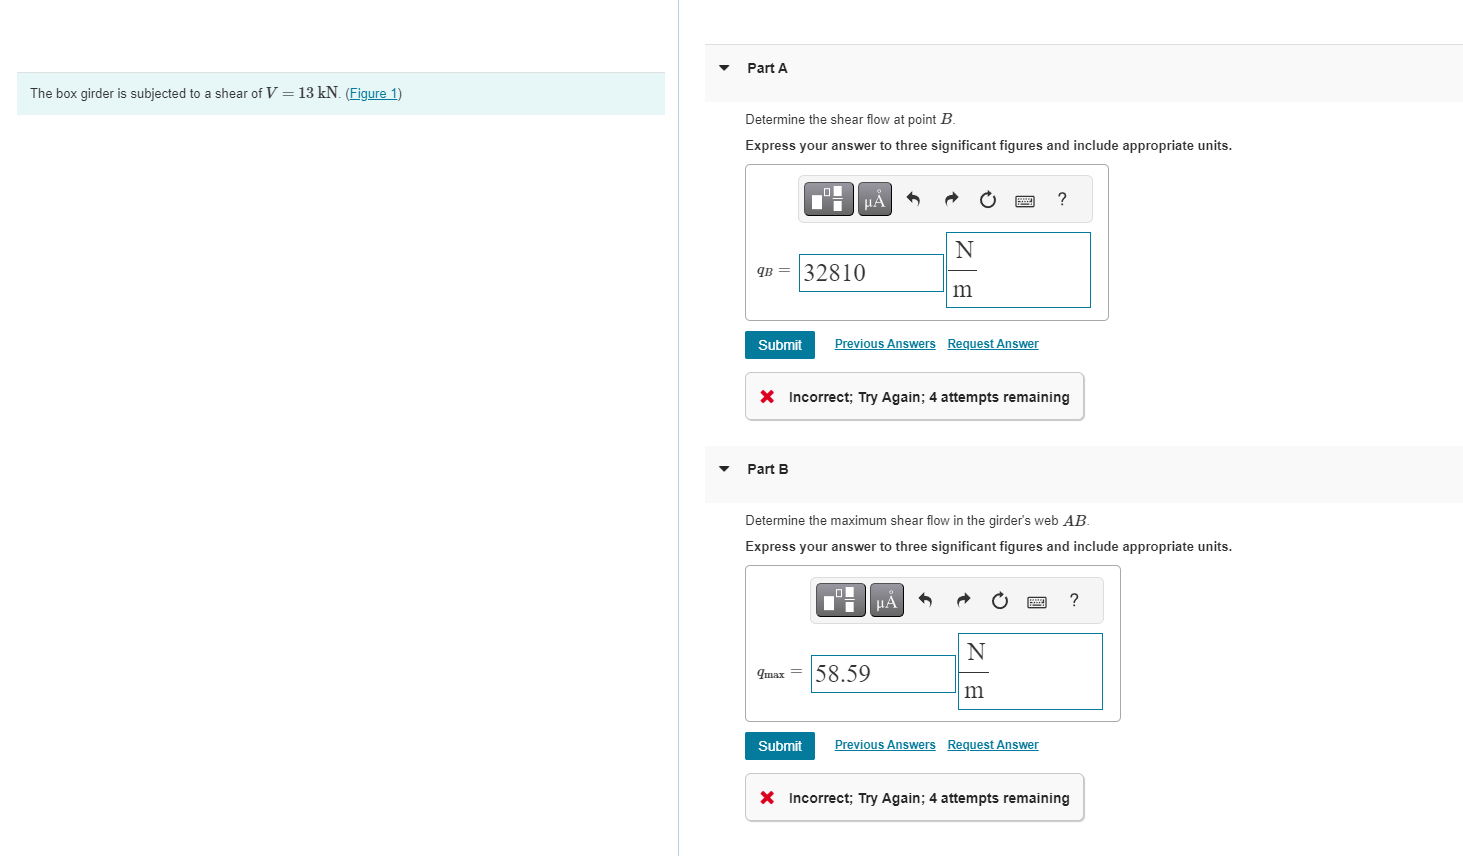Undo last edit in Part B toolbar
This screenshot has width=1463, height=856.
pos(925,600)
